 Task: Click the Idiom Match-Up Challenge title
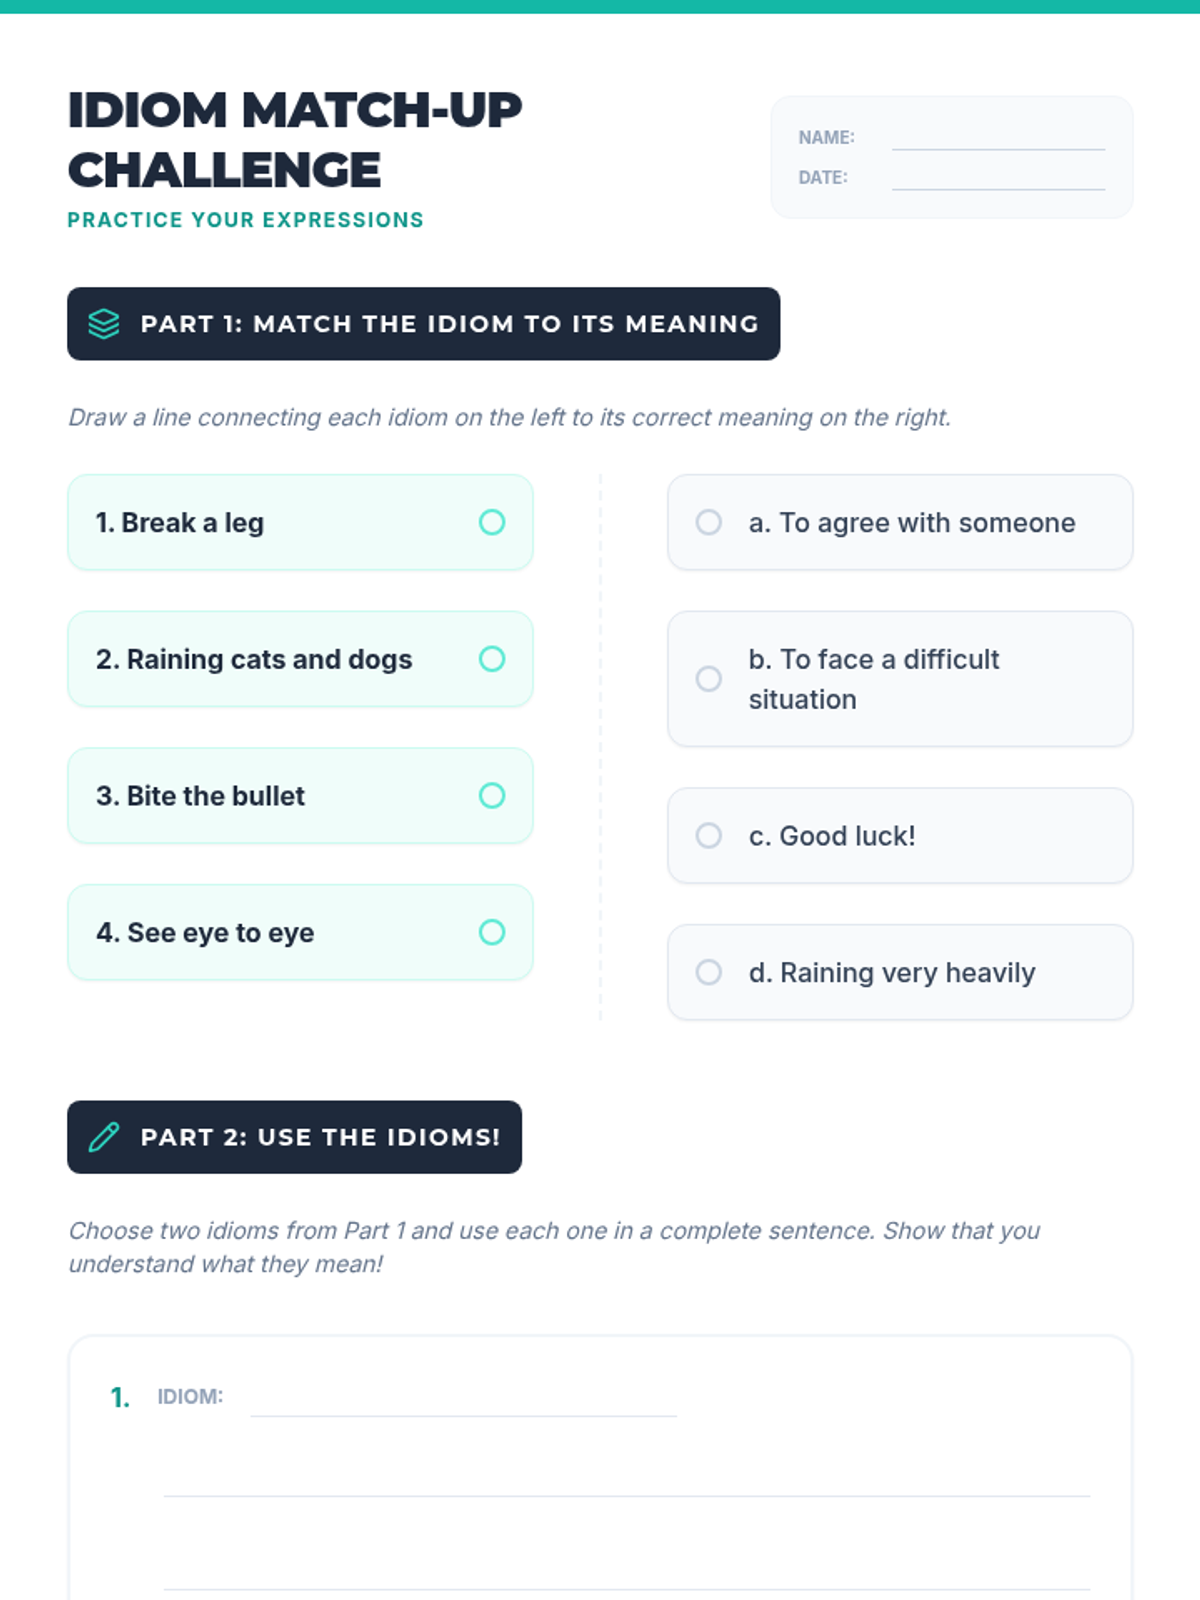coord(295,140)
